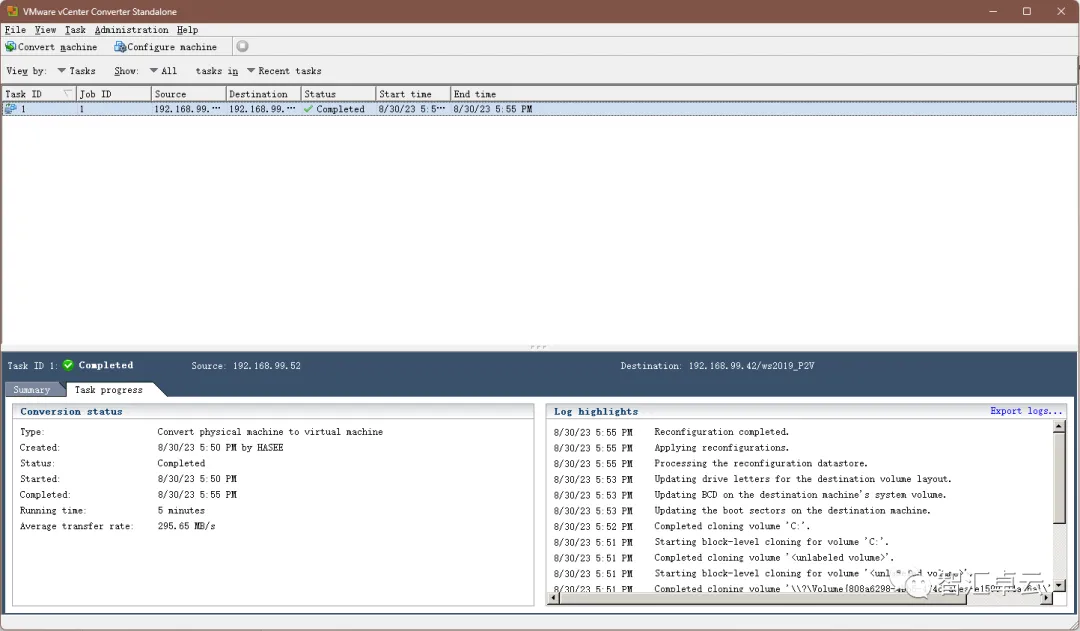The height and width of the screenshot is (631, 1080).
Task: Select the Source cell 192.168.99 in task row
Action: (x=187, y=109)
